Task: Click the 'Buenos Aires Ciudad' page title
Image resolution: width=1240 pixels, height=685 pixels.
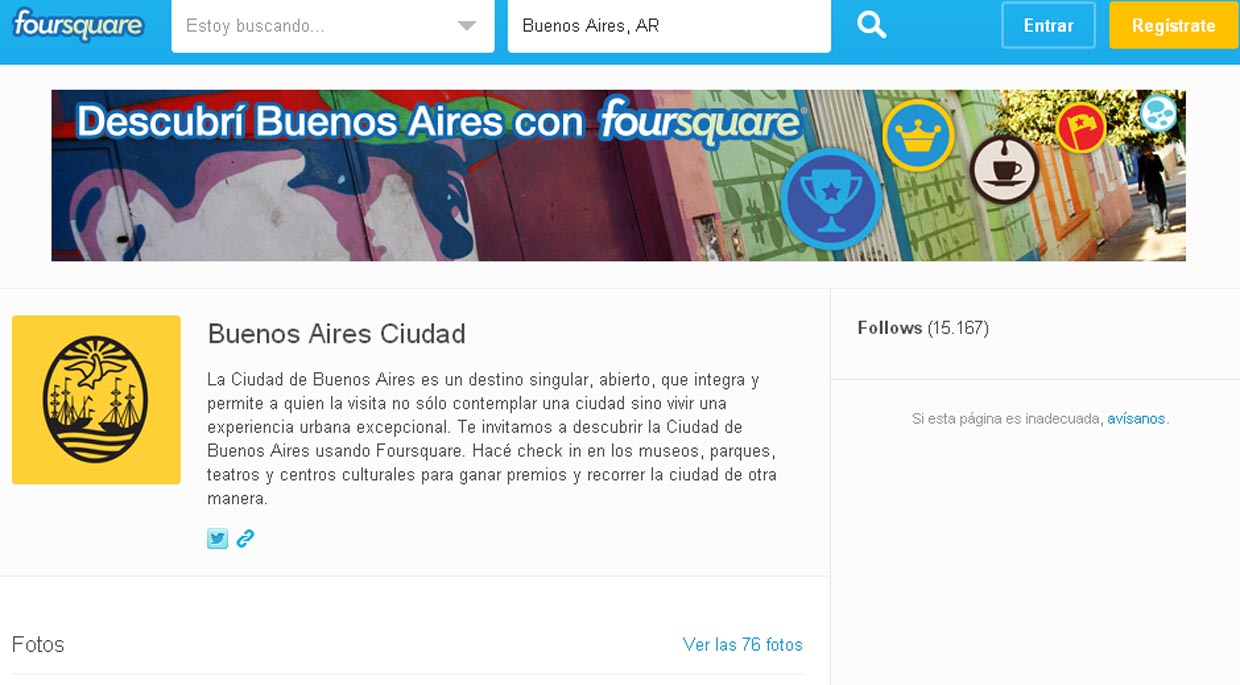Action: pyautogui.click(x=336, y=334)
